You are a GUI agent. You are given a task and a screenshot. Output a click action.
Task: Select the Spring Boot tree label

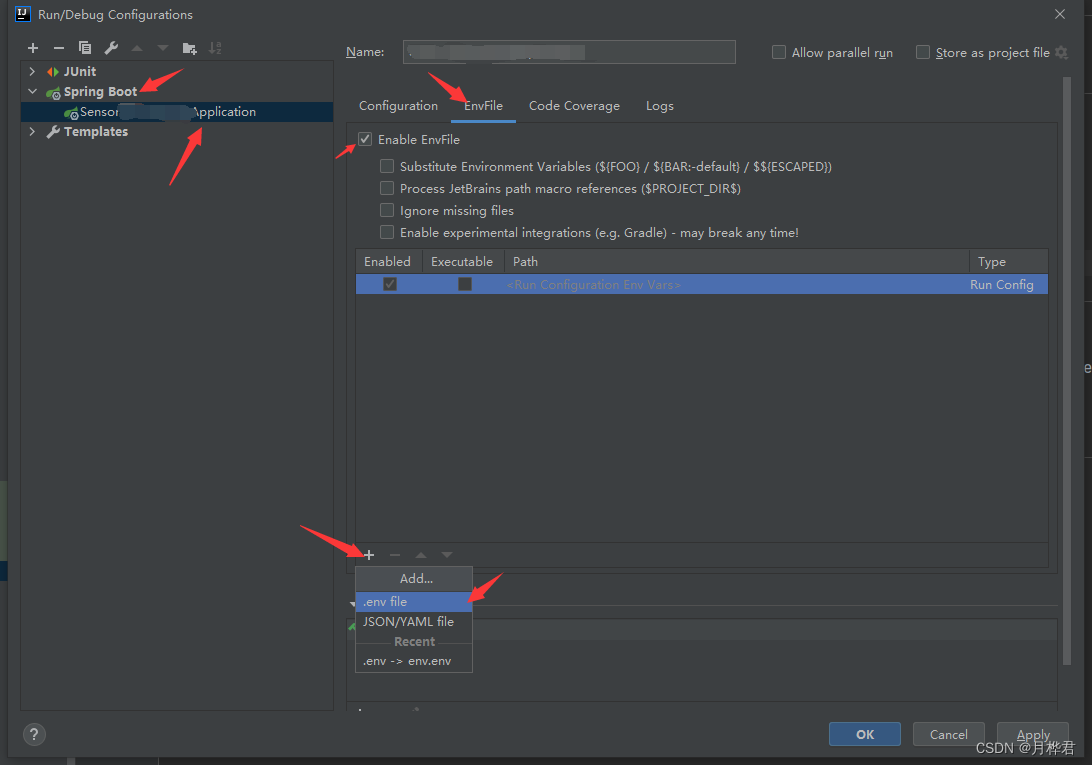click(x=100, y=92)
